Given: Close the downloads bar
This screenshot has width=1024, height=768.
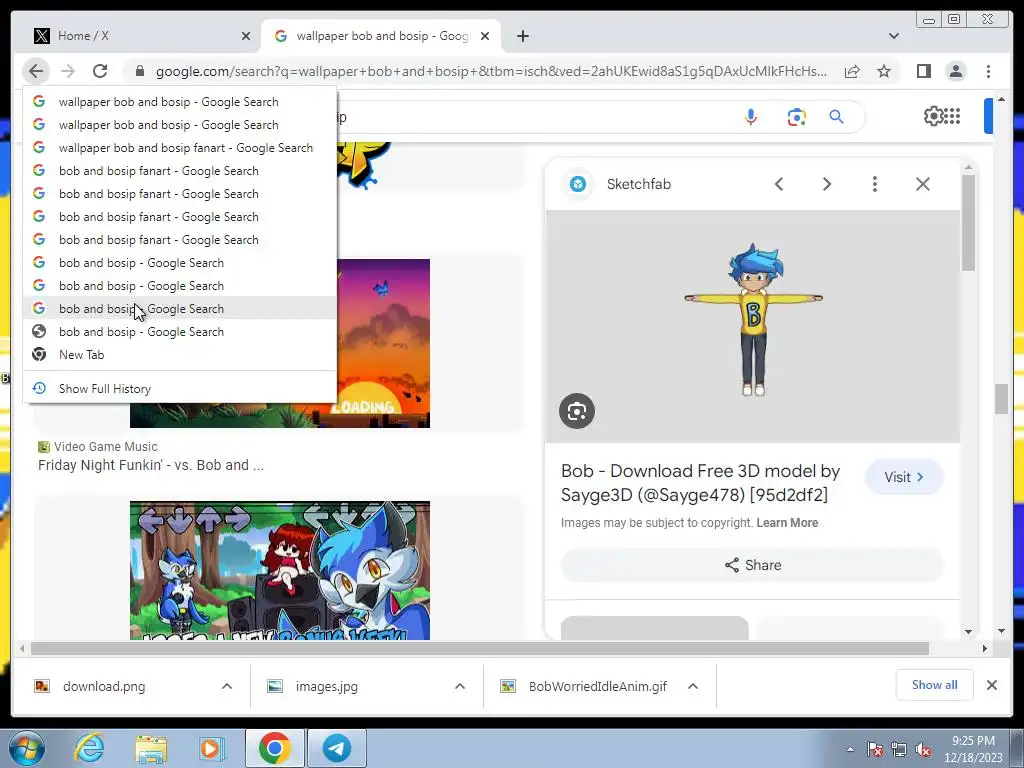Looking at the screenshot, I should [991, 685].
